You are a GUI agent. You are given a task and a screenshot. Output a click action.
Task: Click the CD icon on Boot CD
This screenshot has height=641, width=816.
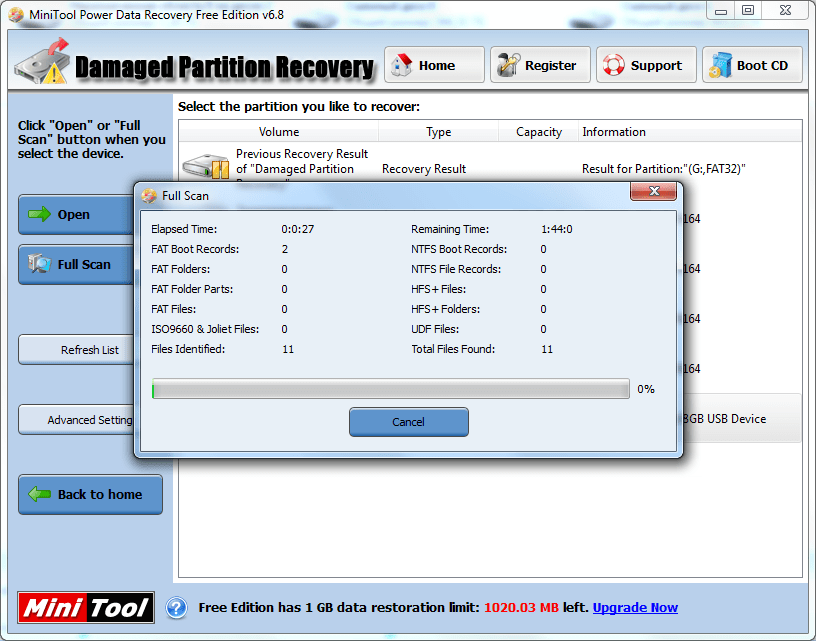(720, 66)
